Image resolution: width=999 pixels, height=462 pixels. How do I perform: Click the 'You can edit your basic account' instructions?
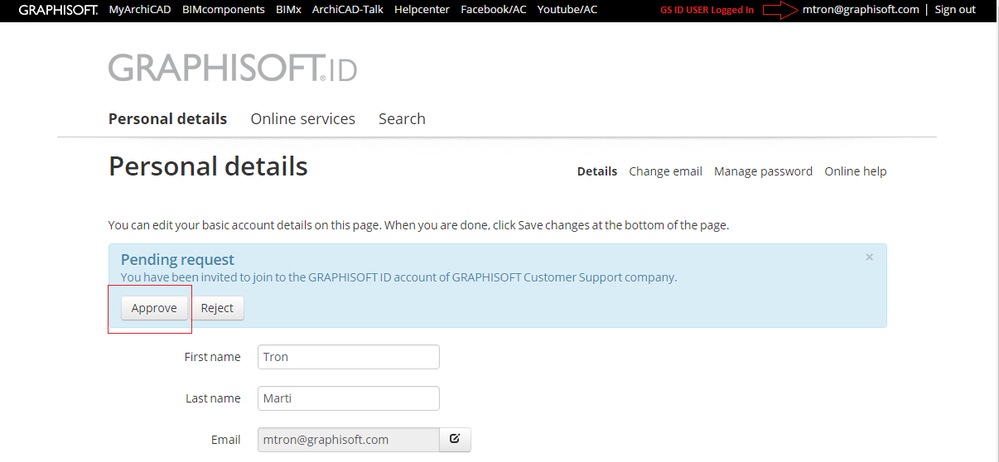point(419,225)
